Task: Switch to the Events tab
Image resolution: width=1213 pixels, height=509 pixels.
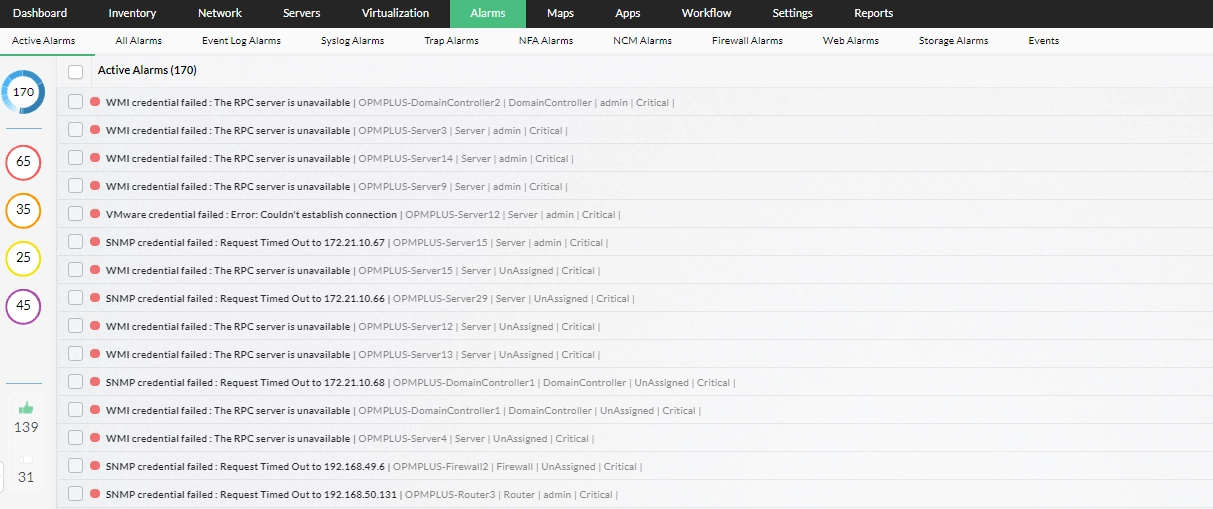Action: 1044,41
